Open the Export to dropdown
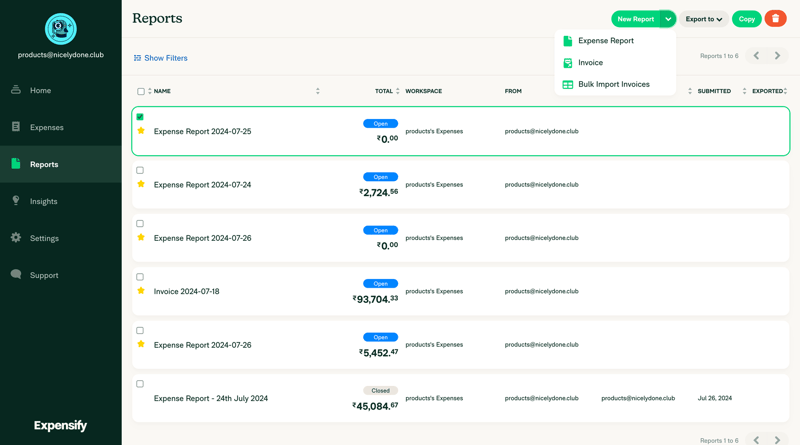The image size is (800, 445). [704, 19]
